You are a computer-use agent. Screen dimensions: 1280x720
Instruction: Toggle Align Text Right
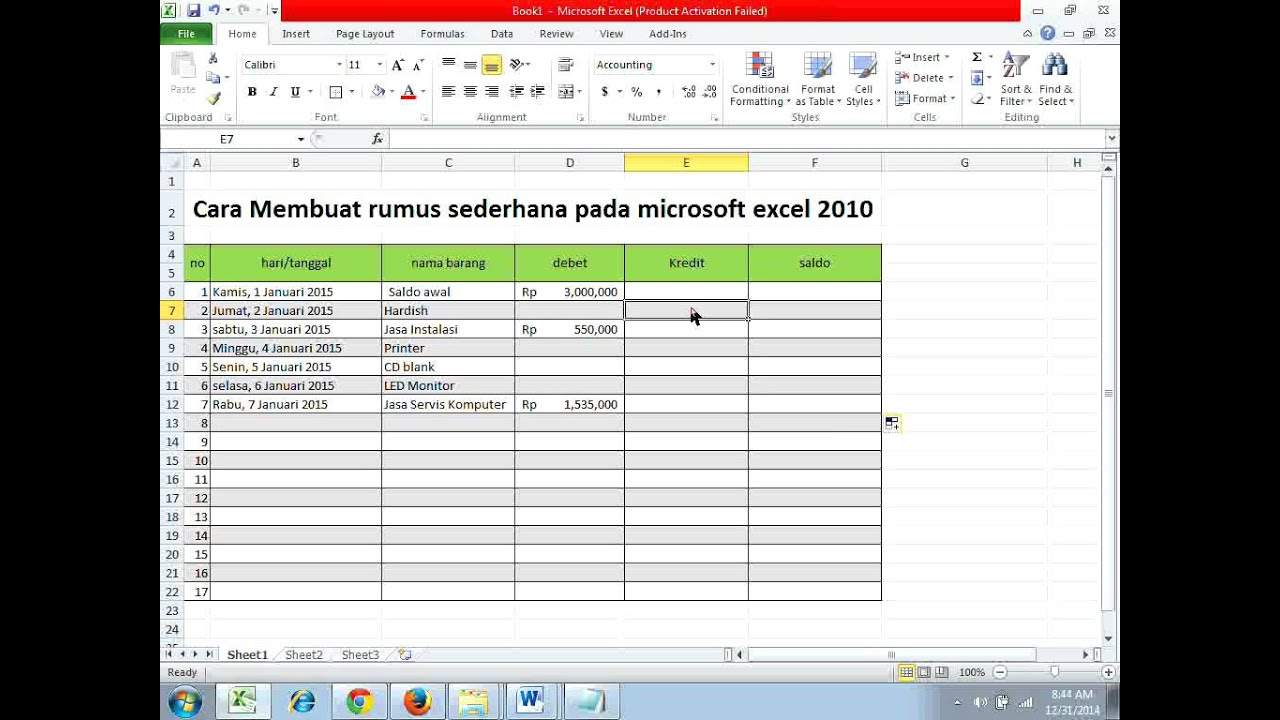click(491, 92)
